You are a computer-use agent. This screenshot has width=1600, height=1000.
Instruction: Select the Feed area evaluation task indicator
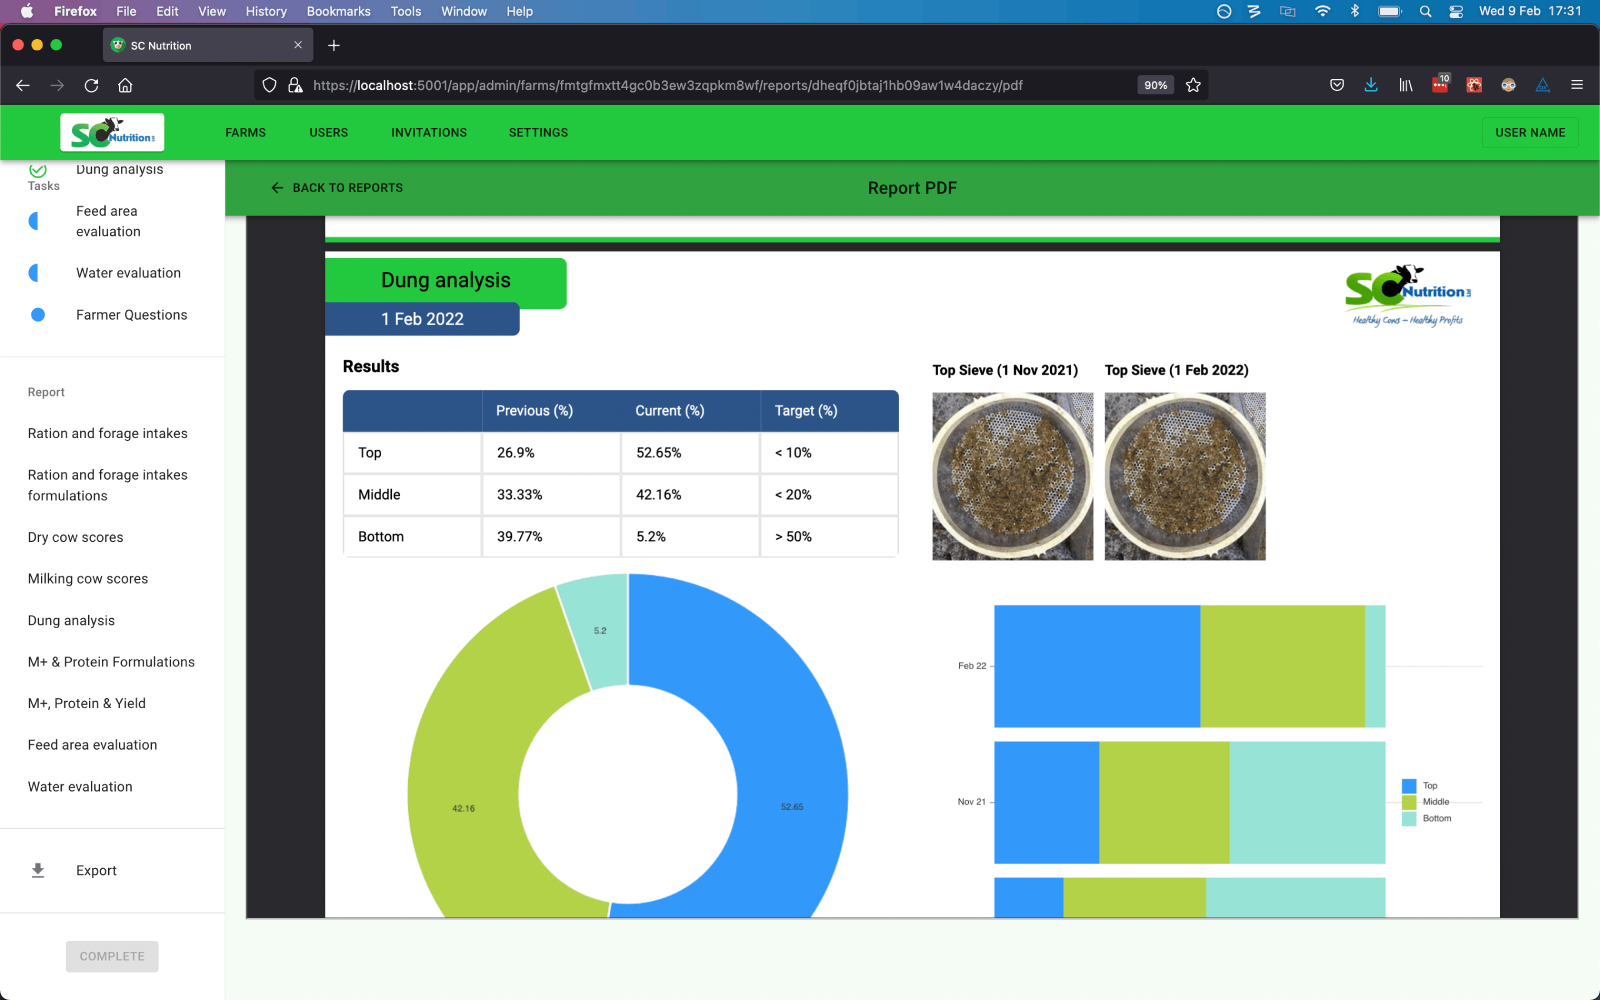[x=36, y=221]
